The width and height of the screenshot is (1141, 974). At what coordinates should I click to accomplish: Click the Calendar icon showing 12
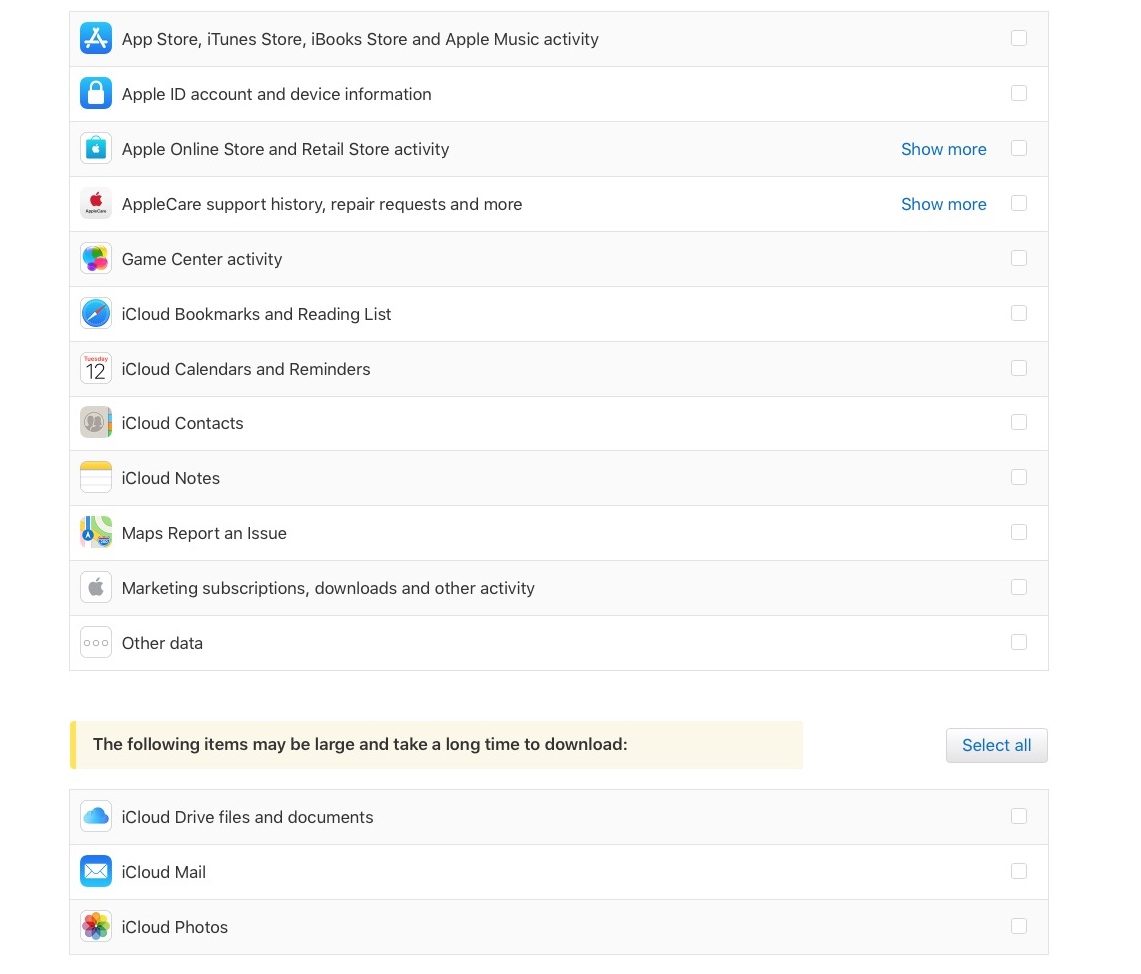pos(96,369)
